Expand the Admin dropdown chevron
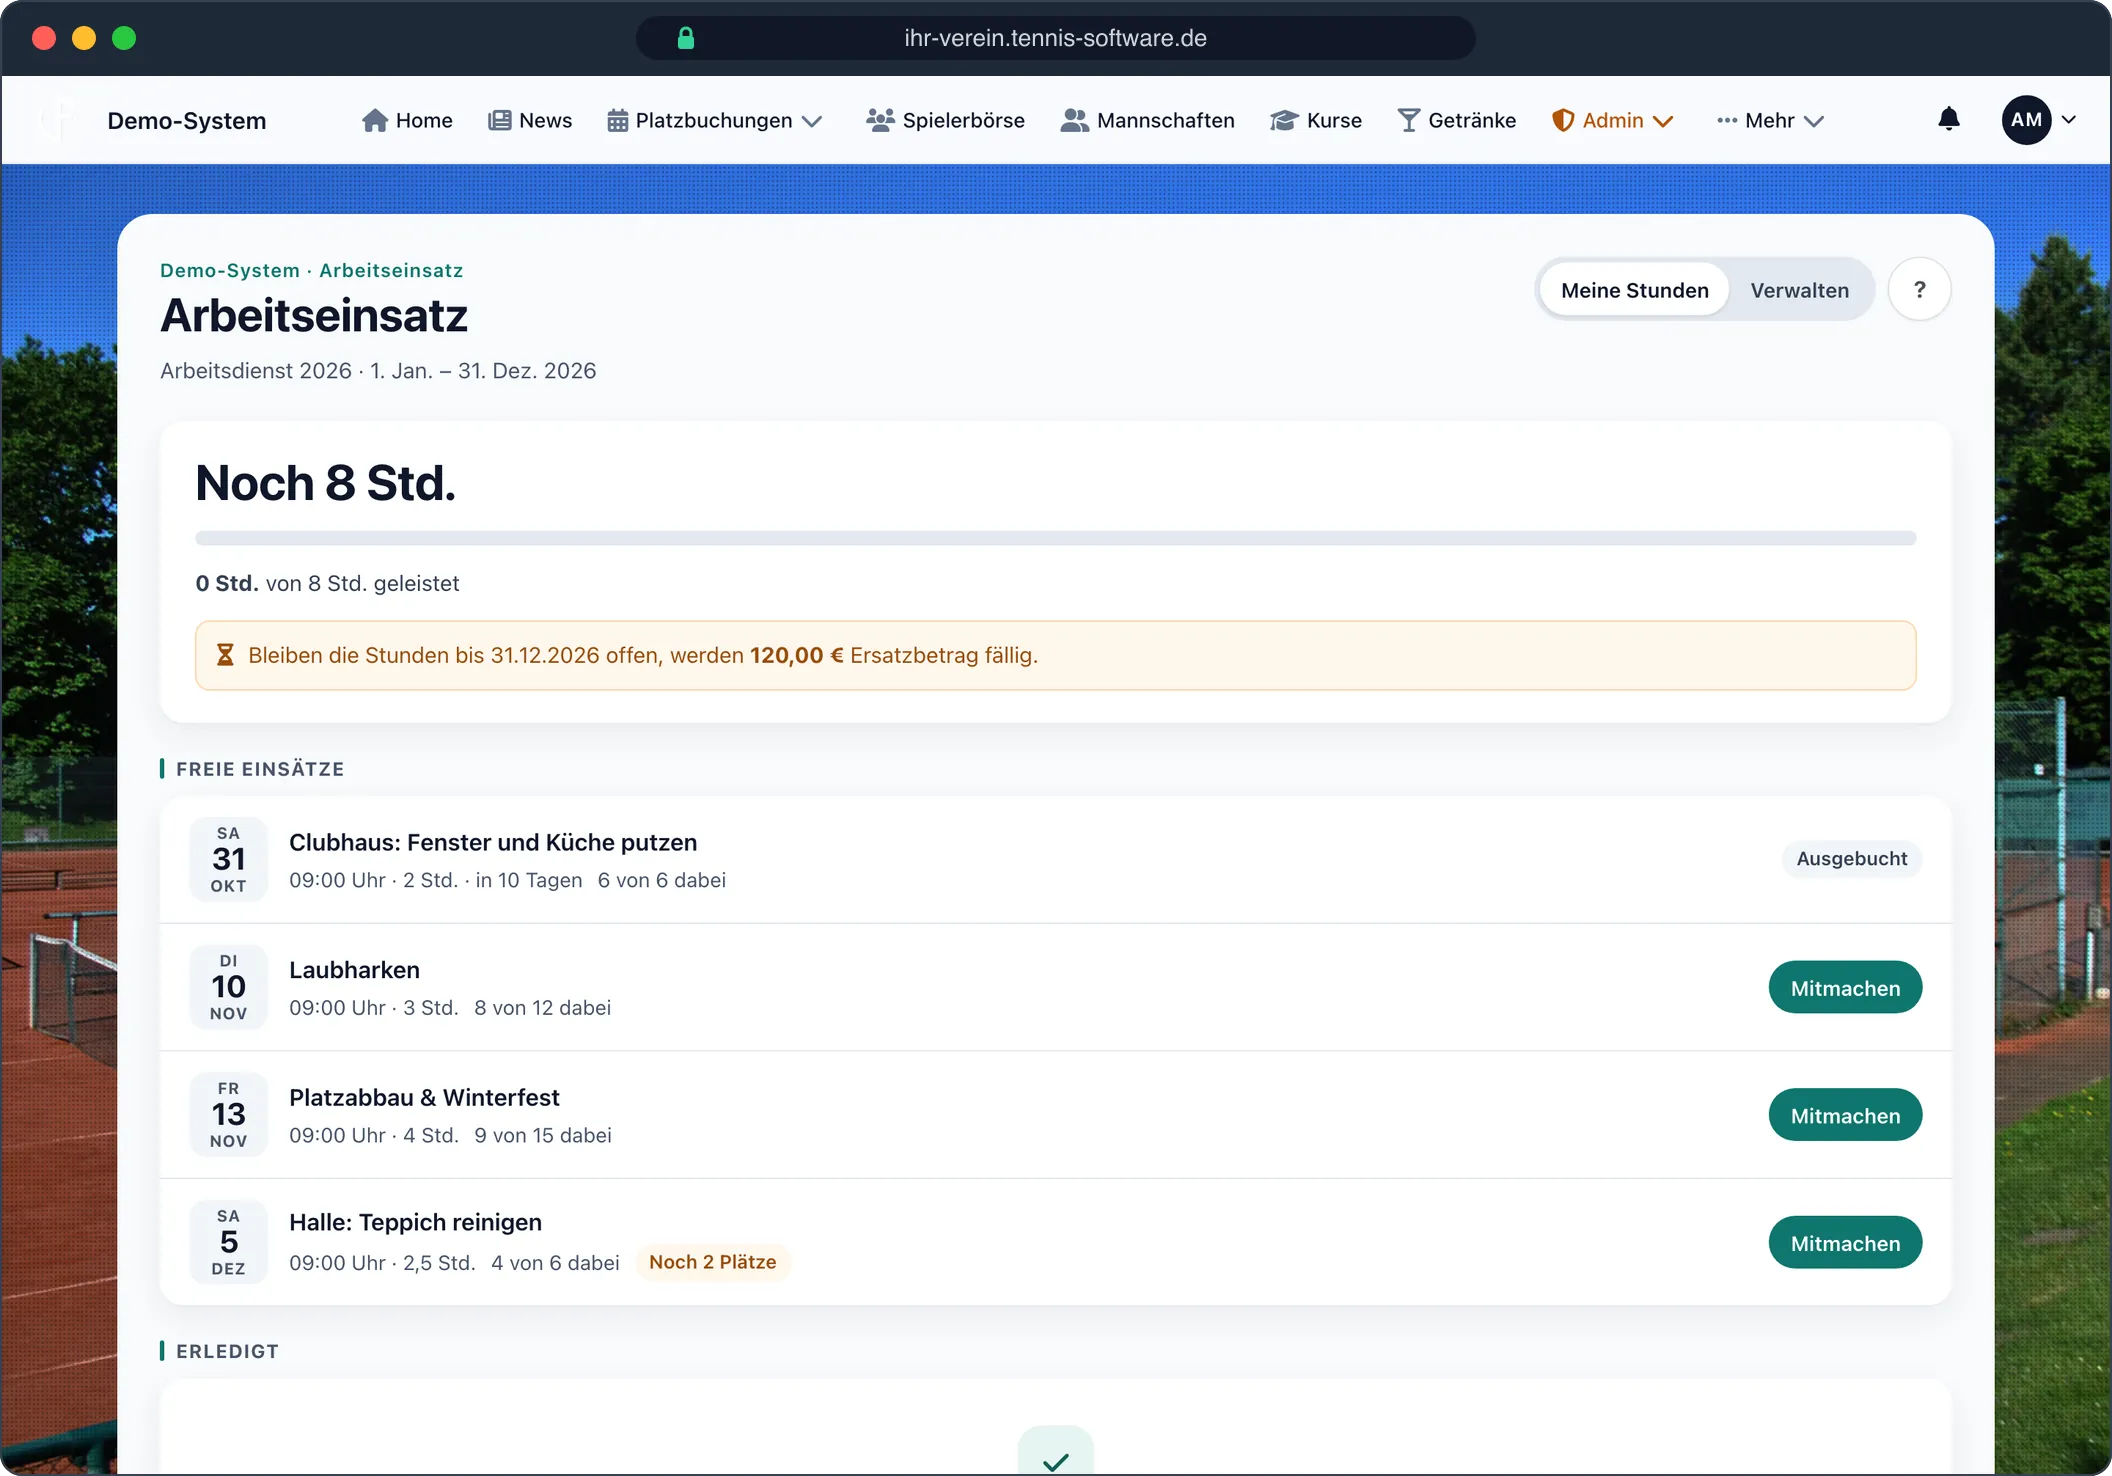 coord(1663,121)
